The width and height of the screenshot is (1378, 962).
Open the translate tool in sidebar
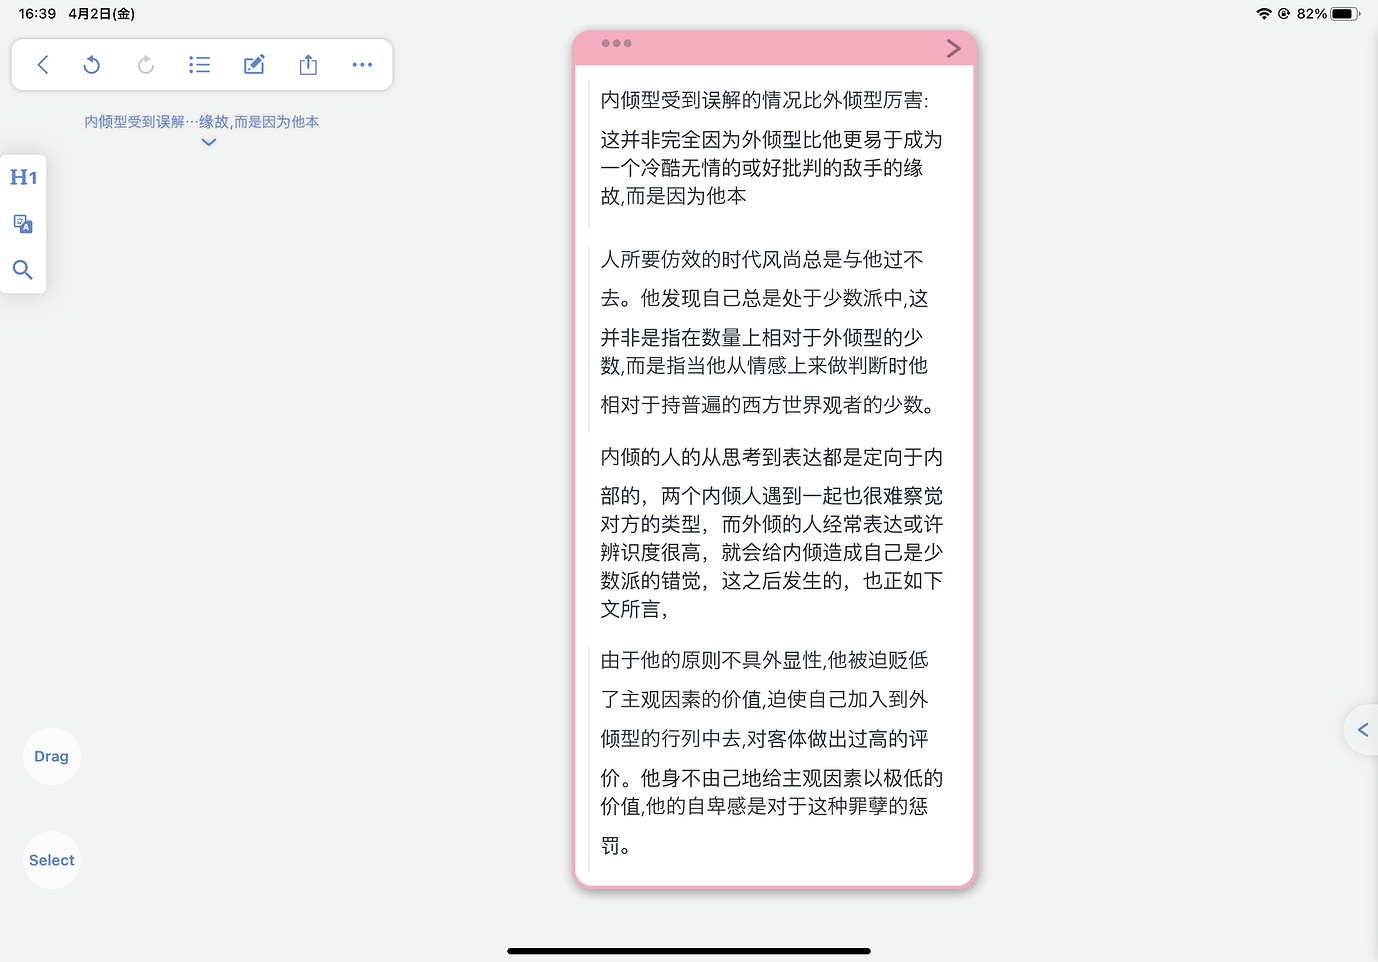[x=23, y=223]
